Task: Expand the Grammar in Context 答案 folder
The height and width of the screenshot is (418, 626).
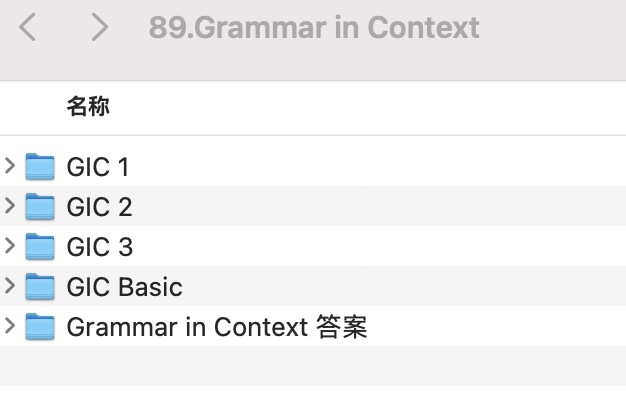Action: point(10,326)
